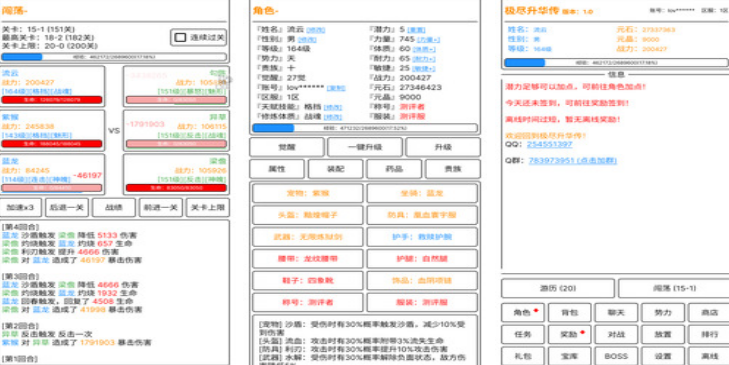Open the 角色 menu
This screenshot has width=729, height=365.
coord(523,312)
